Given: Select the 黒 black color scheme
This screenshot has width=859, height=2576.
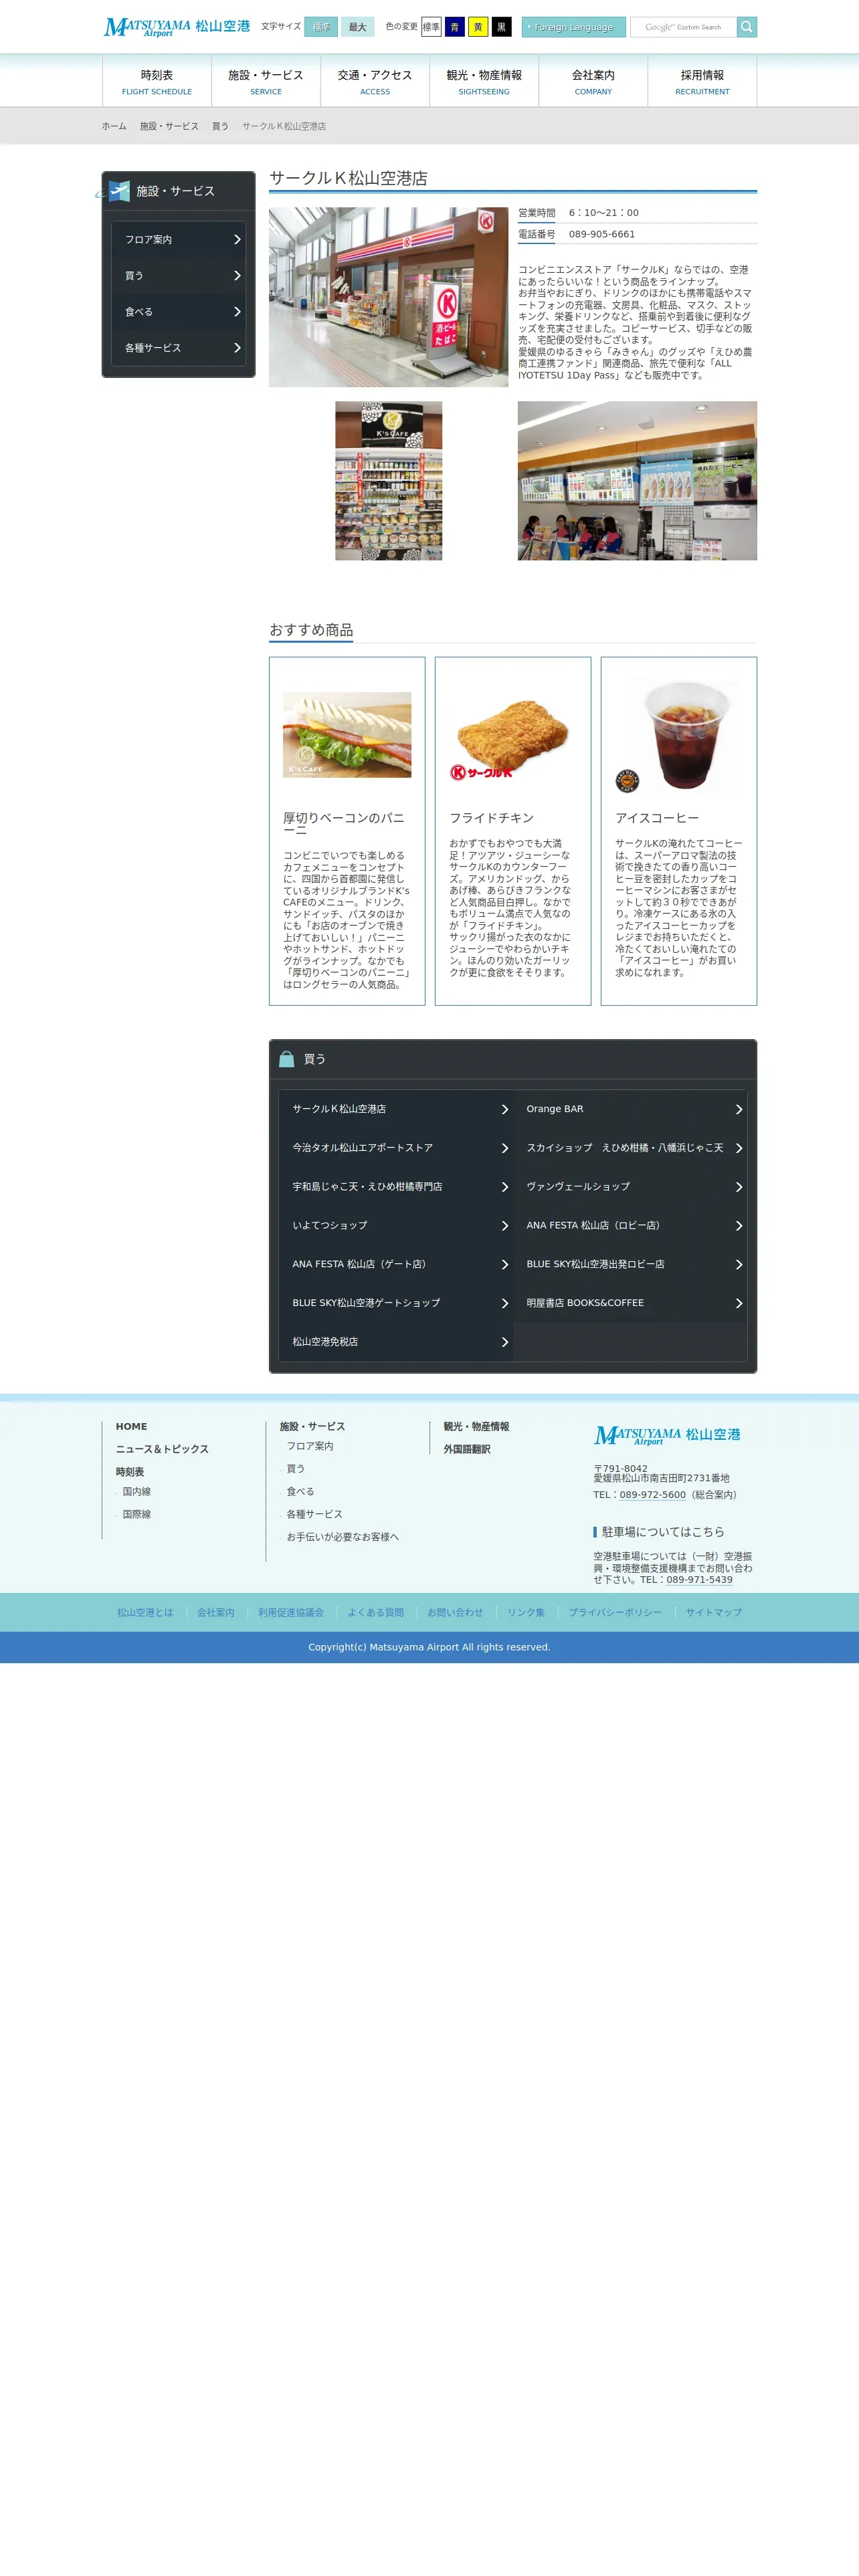Looking at the screenshot, I should tap(501, 27).
